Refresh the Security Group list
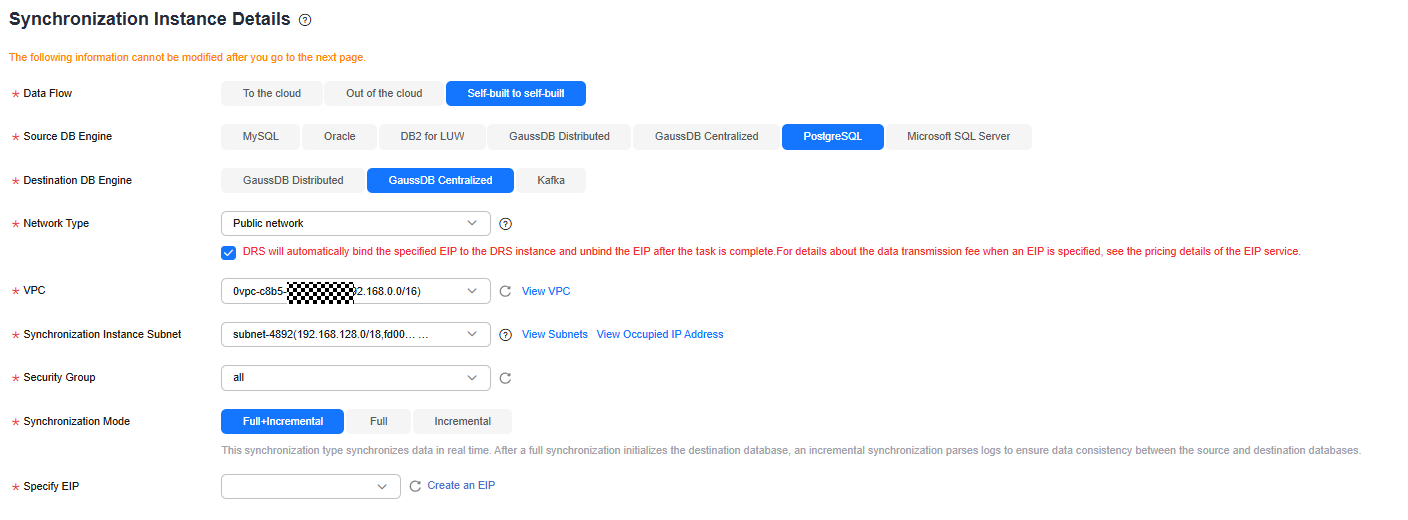The width and height of the screenshot is (1408, 520). pos(505,378)
